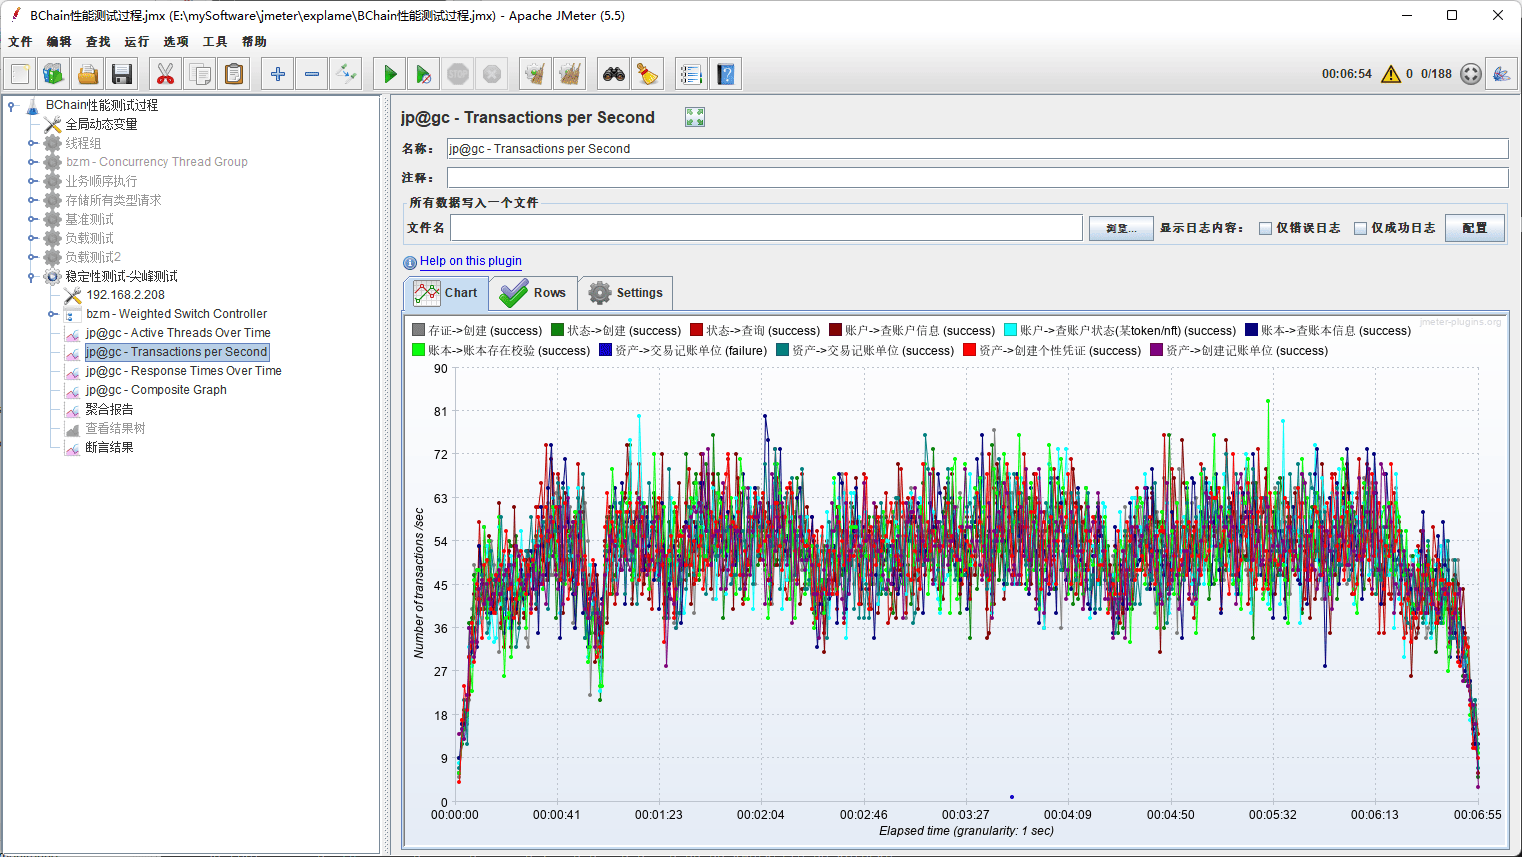Enable the 仅成功日志 checkbox
This screenshot has width=1522, height=857.
tap(1360, 228)
